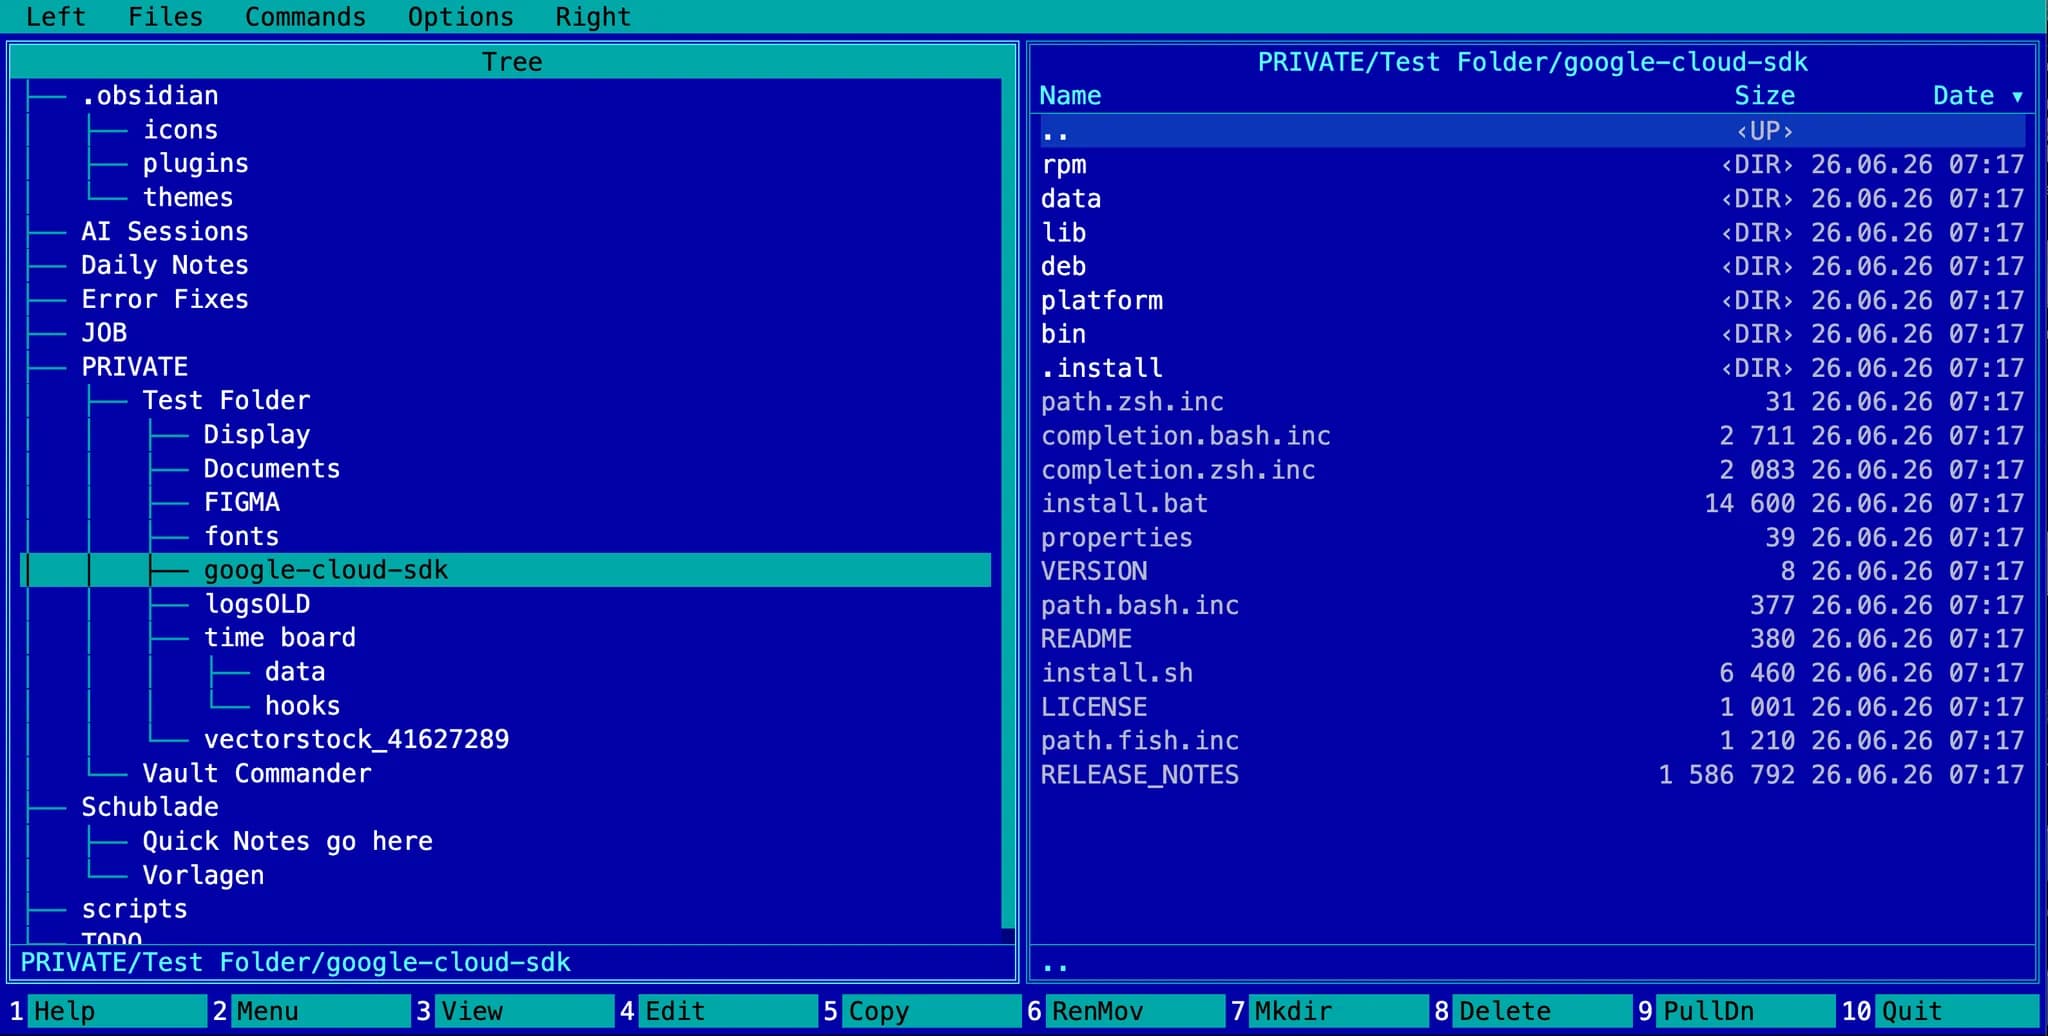2048x1036 pixels.
Task: Select the install.sh file
Action: pos(1532,673)
